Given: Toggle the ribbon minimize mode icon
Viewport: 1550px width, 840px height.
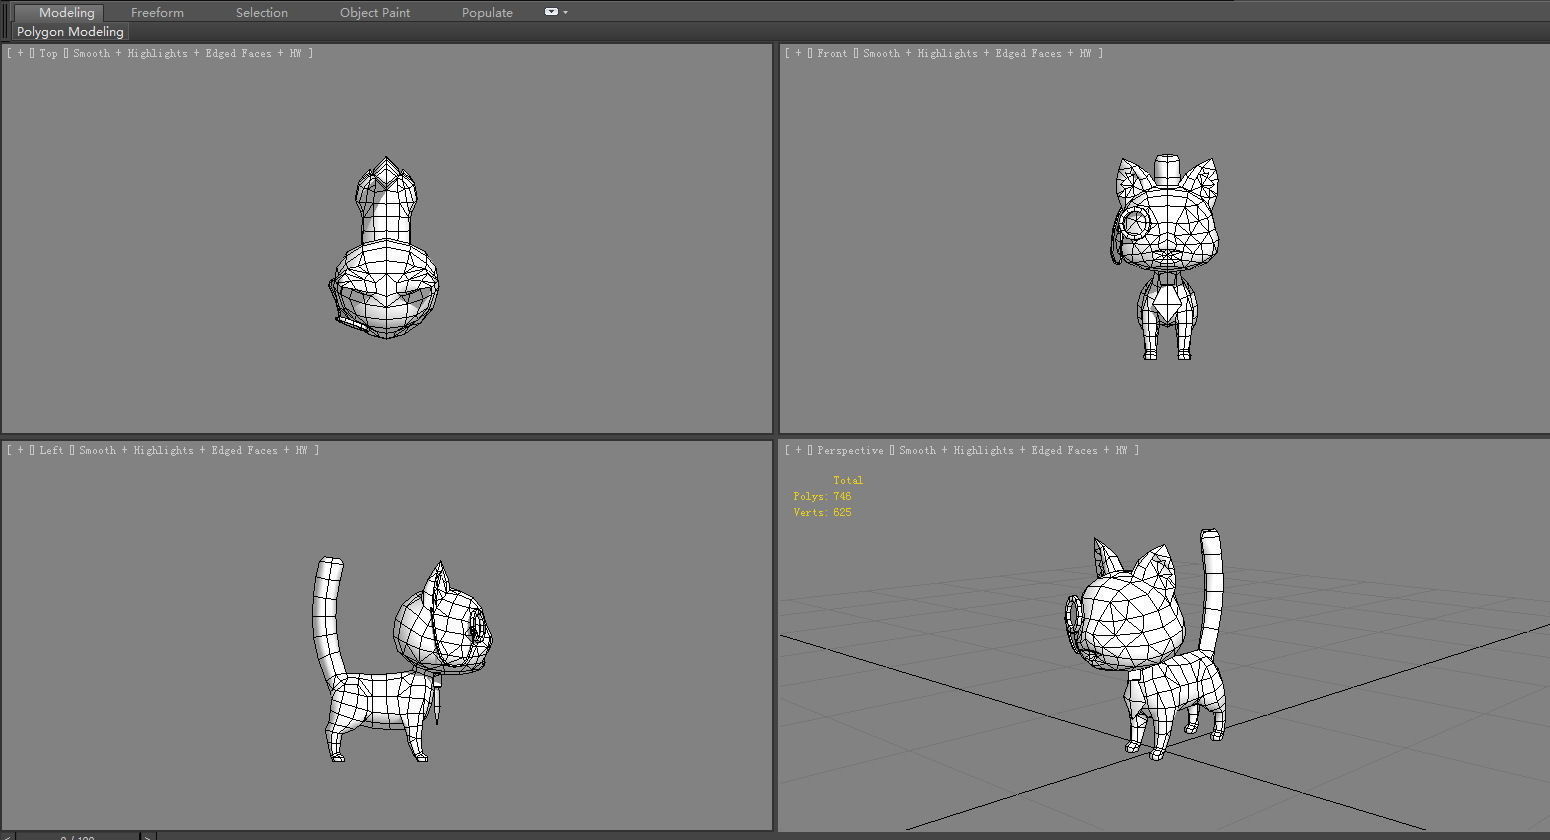Looking at the screenshot, I should pyautogui.click(x=551, y=12).
